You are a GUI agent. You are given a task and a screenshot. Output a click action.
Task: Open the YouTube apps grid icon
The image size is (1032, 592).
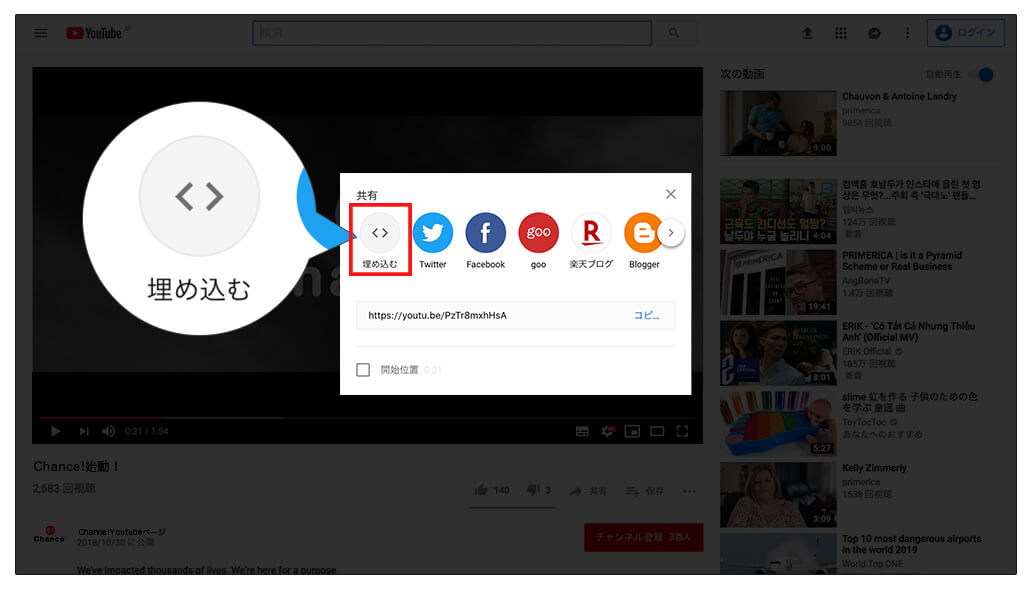tap(840, 32)
